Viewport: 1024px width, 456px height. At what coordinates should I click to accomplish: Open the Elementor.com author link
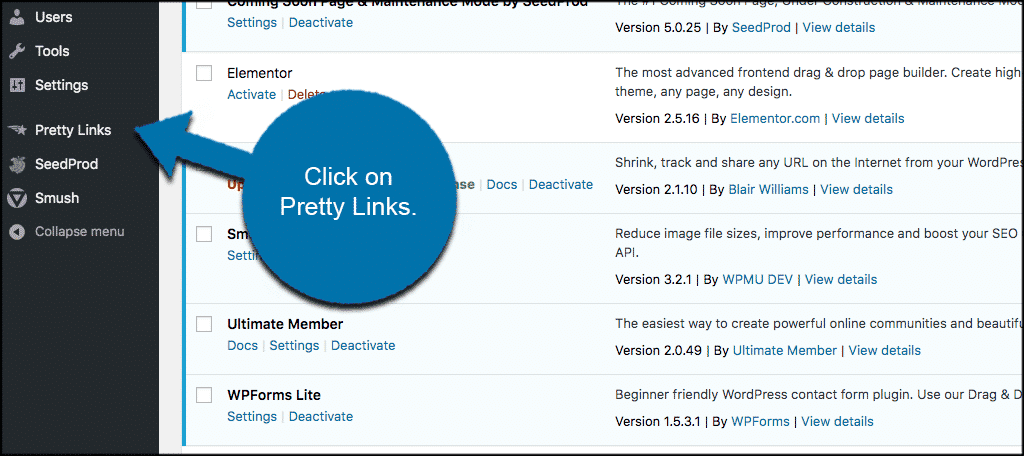[775, 118]
